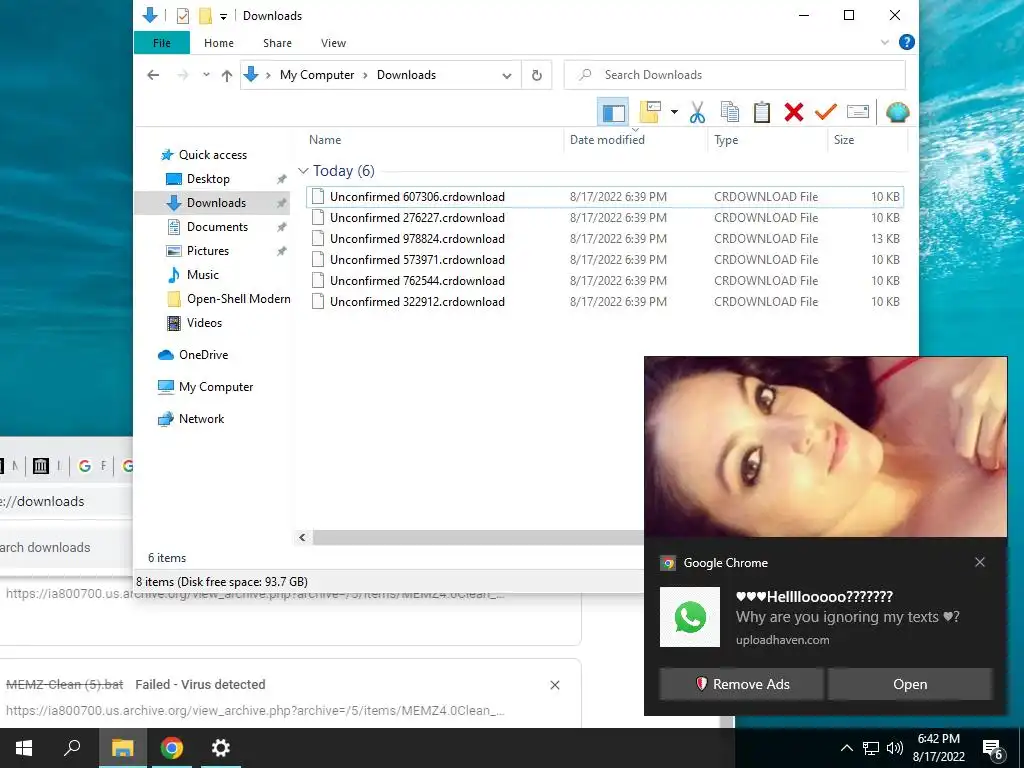Image resolution: width=1024 pixels, height=768 pixels.
Task: Close the Google Chrome notification
Action: (x=980, y=562)
